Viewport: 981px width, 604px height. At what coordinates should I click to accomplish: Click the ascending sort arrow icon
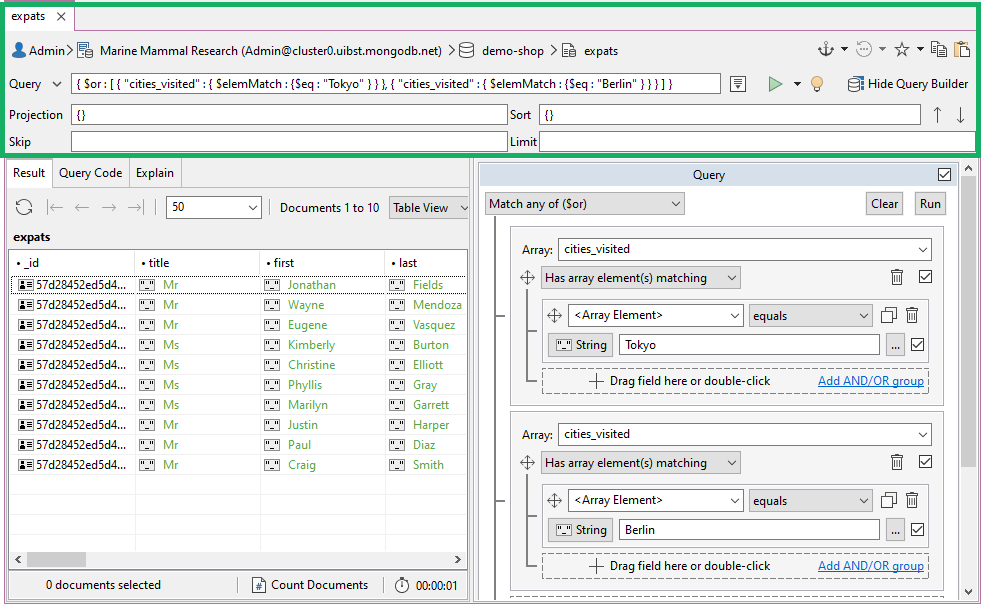click(937, 115)
